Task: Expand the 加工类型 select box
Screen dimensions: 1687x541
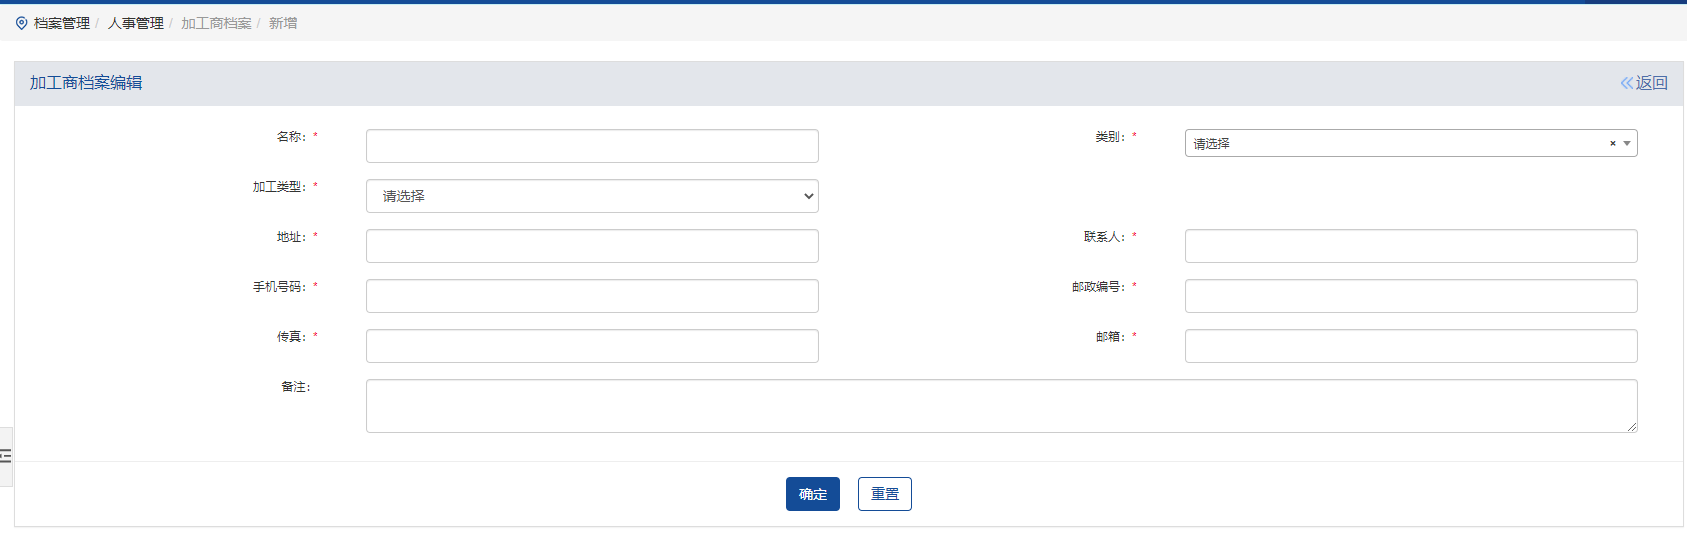Action: 592,196
